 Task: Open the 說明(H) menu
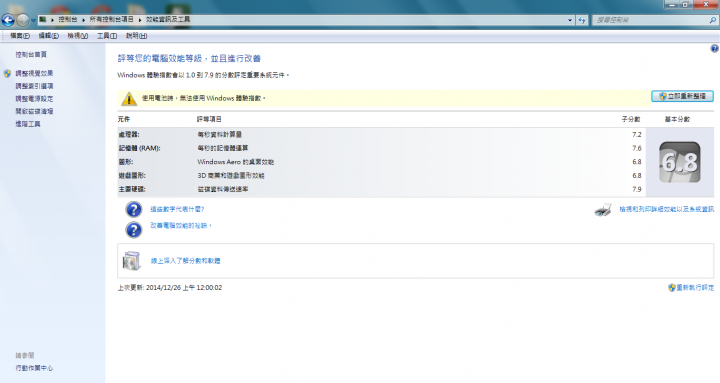tap(136, 35)
